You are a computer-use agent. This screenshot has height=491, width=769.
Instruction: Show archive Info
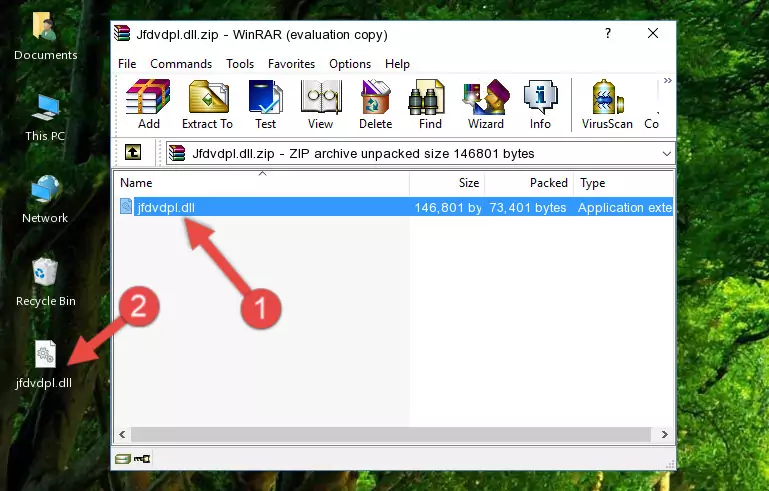540,104
